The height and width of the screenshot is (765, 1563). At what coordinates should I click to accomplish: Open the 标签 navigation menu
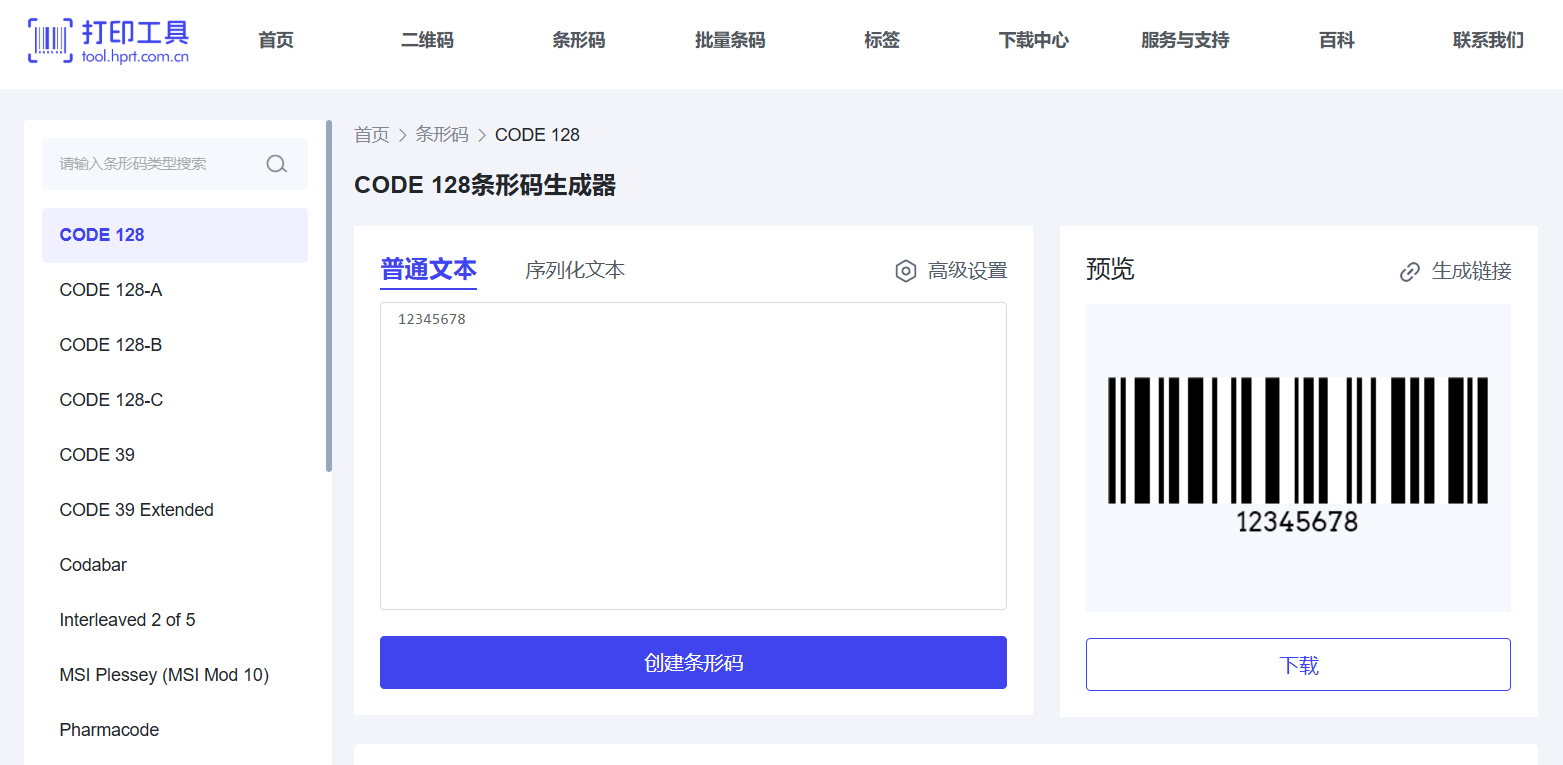click(x=882, y=40)
